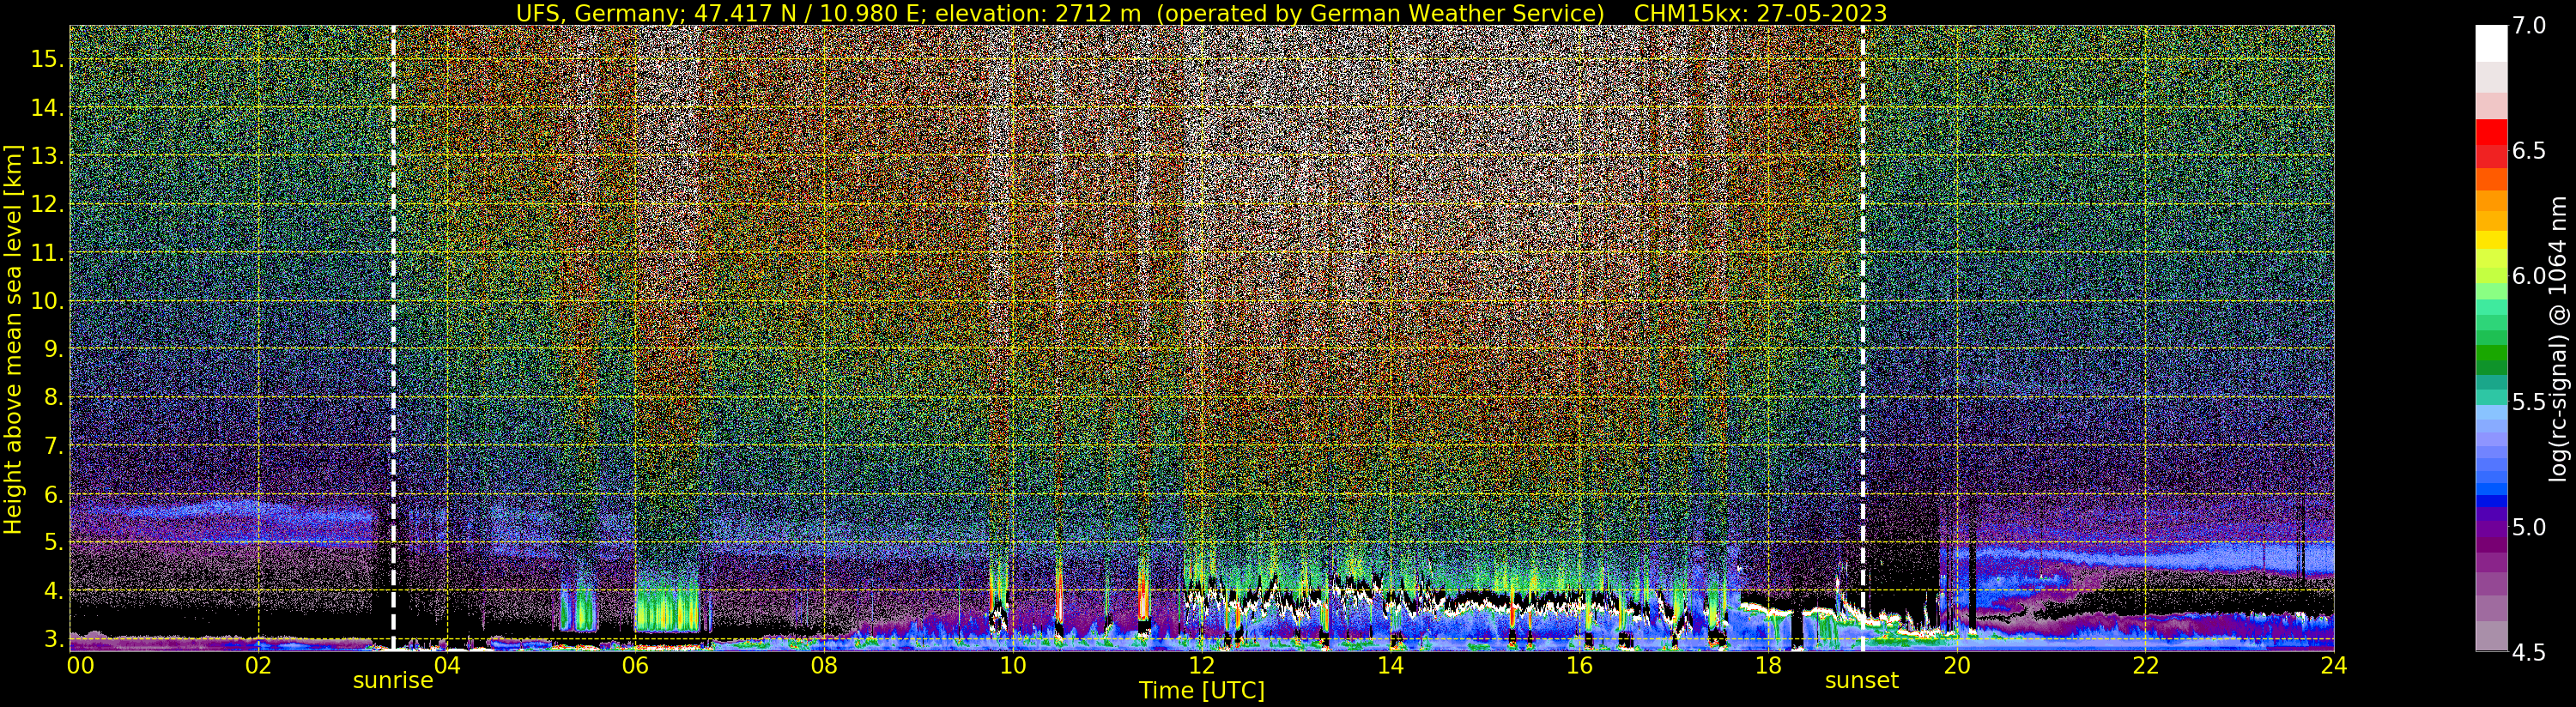Click the height axis tick '5.'
The height and width of the screenshot is (707, 2576).
tap(52, 542)
